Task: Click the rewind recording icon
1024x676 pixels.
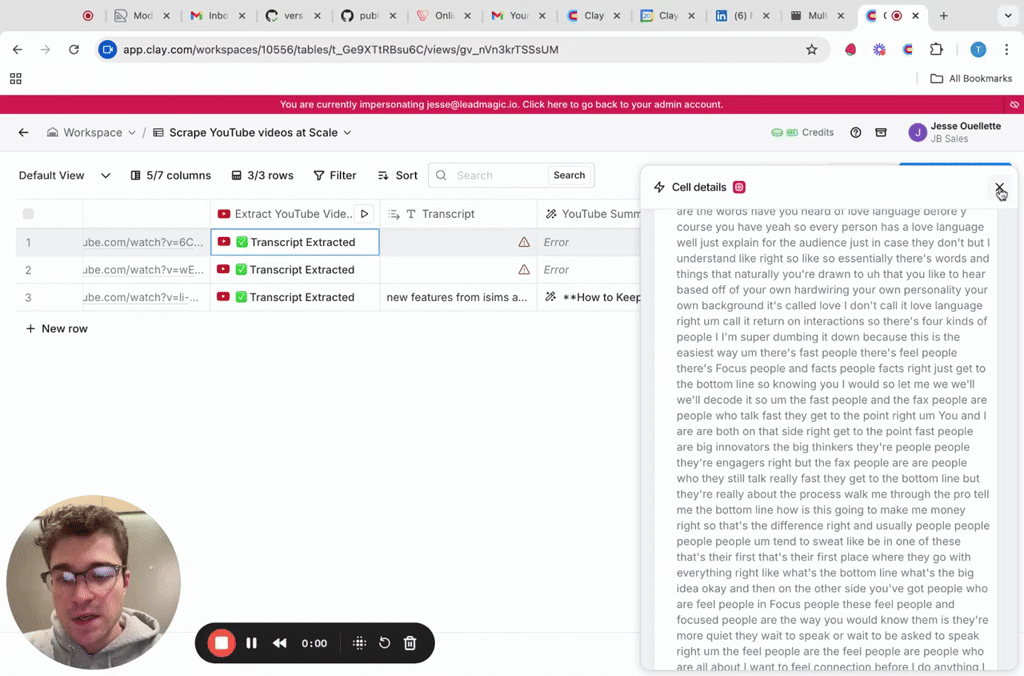Action: pos(280,643)
